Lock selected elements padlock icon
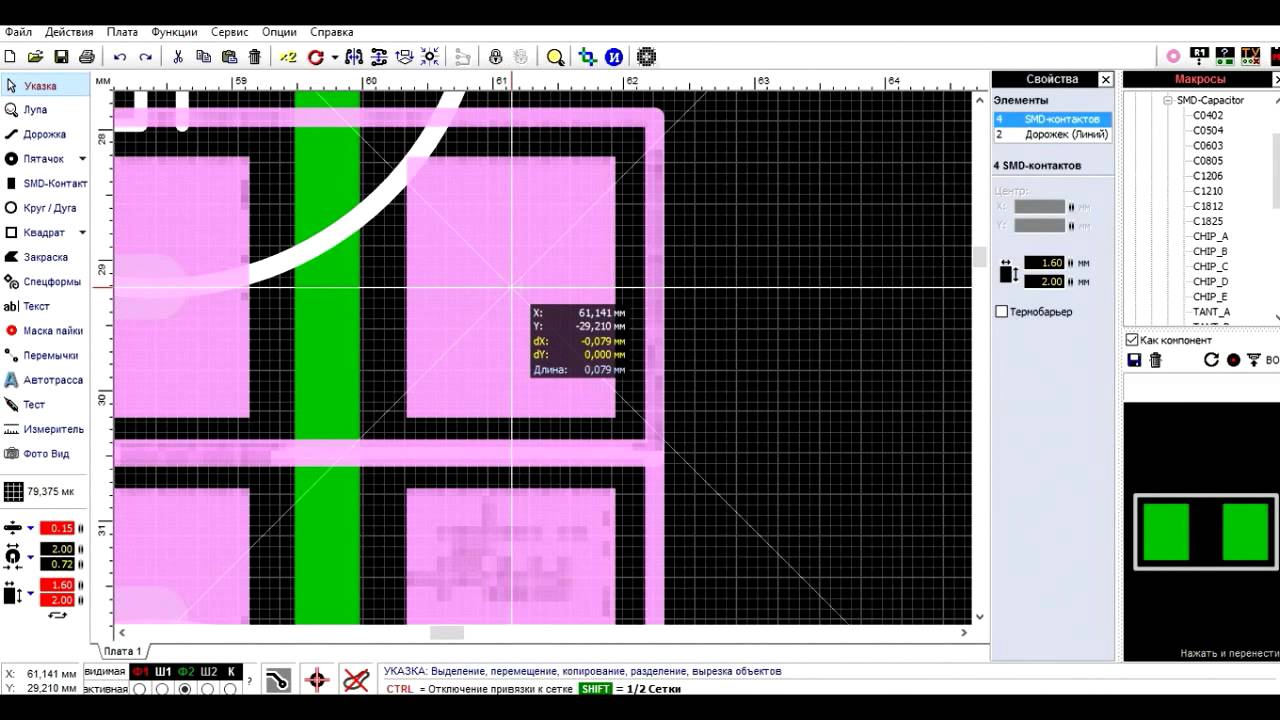Image resolution: width=1280 pixels, height=720 pixels. [x=495, y=57]
